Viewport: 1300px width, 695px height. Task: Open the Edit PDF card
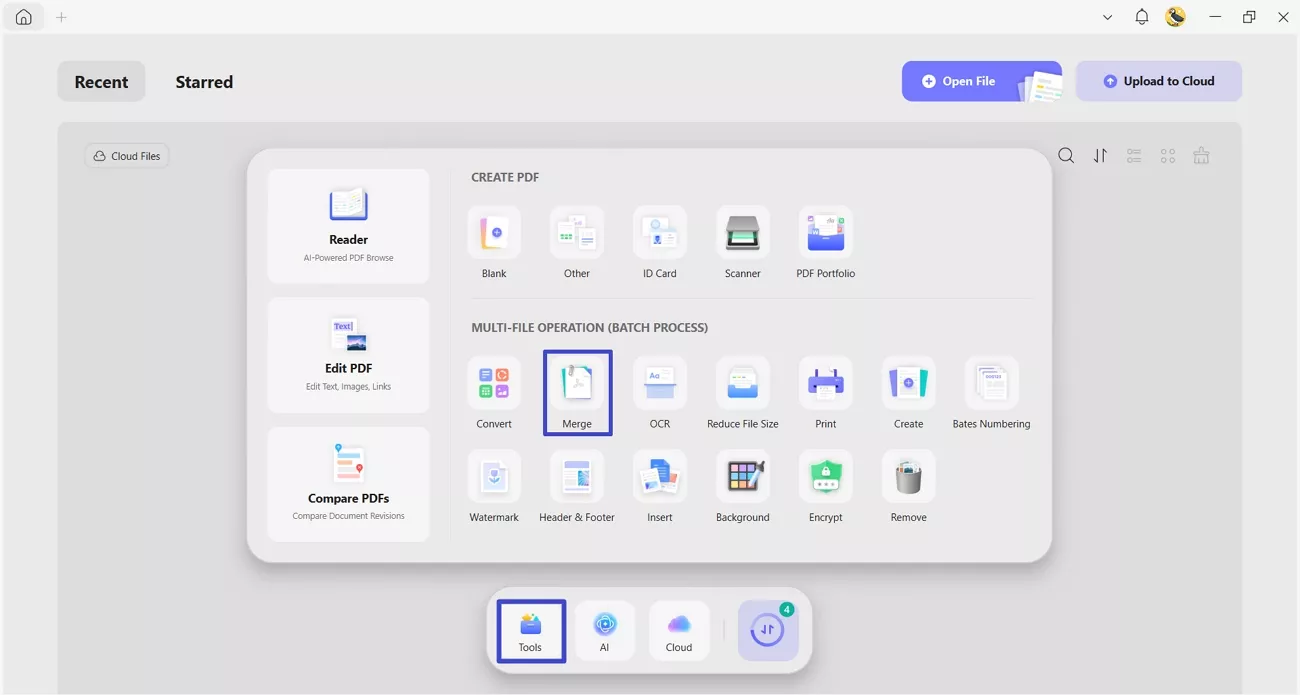[x=349, y=355]
